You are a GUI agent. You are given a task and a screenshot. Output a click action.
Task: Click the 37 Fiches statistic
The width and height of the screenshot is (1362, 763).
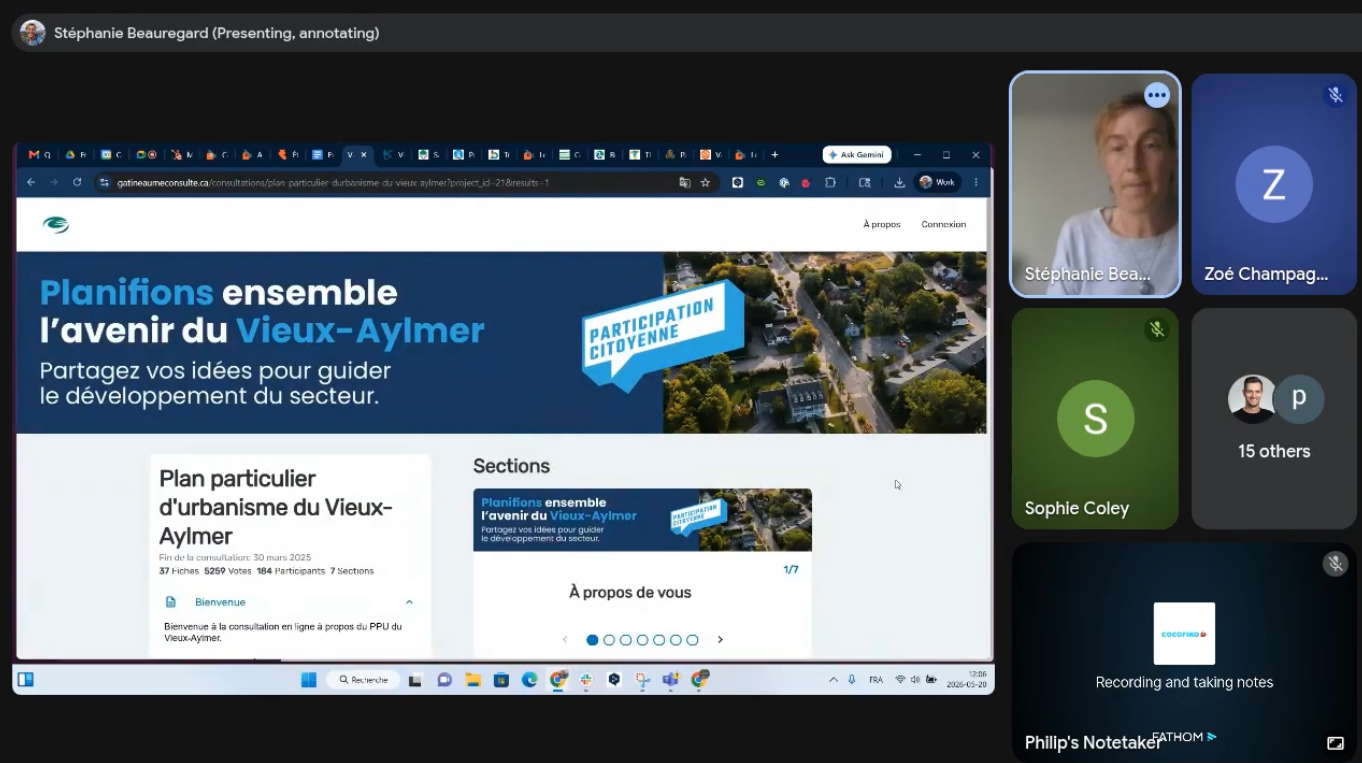coord(178,571)
